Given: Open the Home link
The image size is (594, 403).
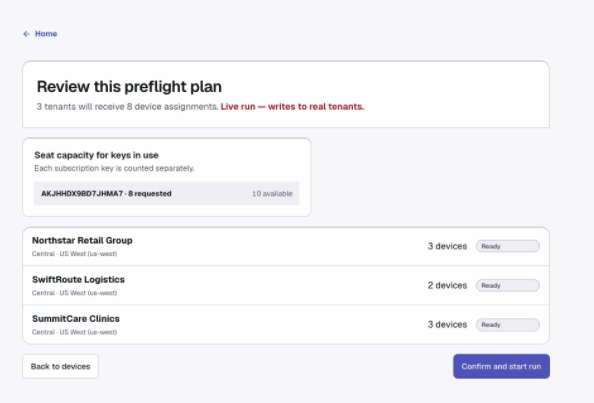Looking at the screenshot, I should (x=46, y=34).
